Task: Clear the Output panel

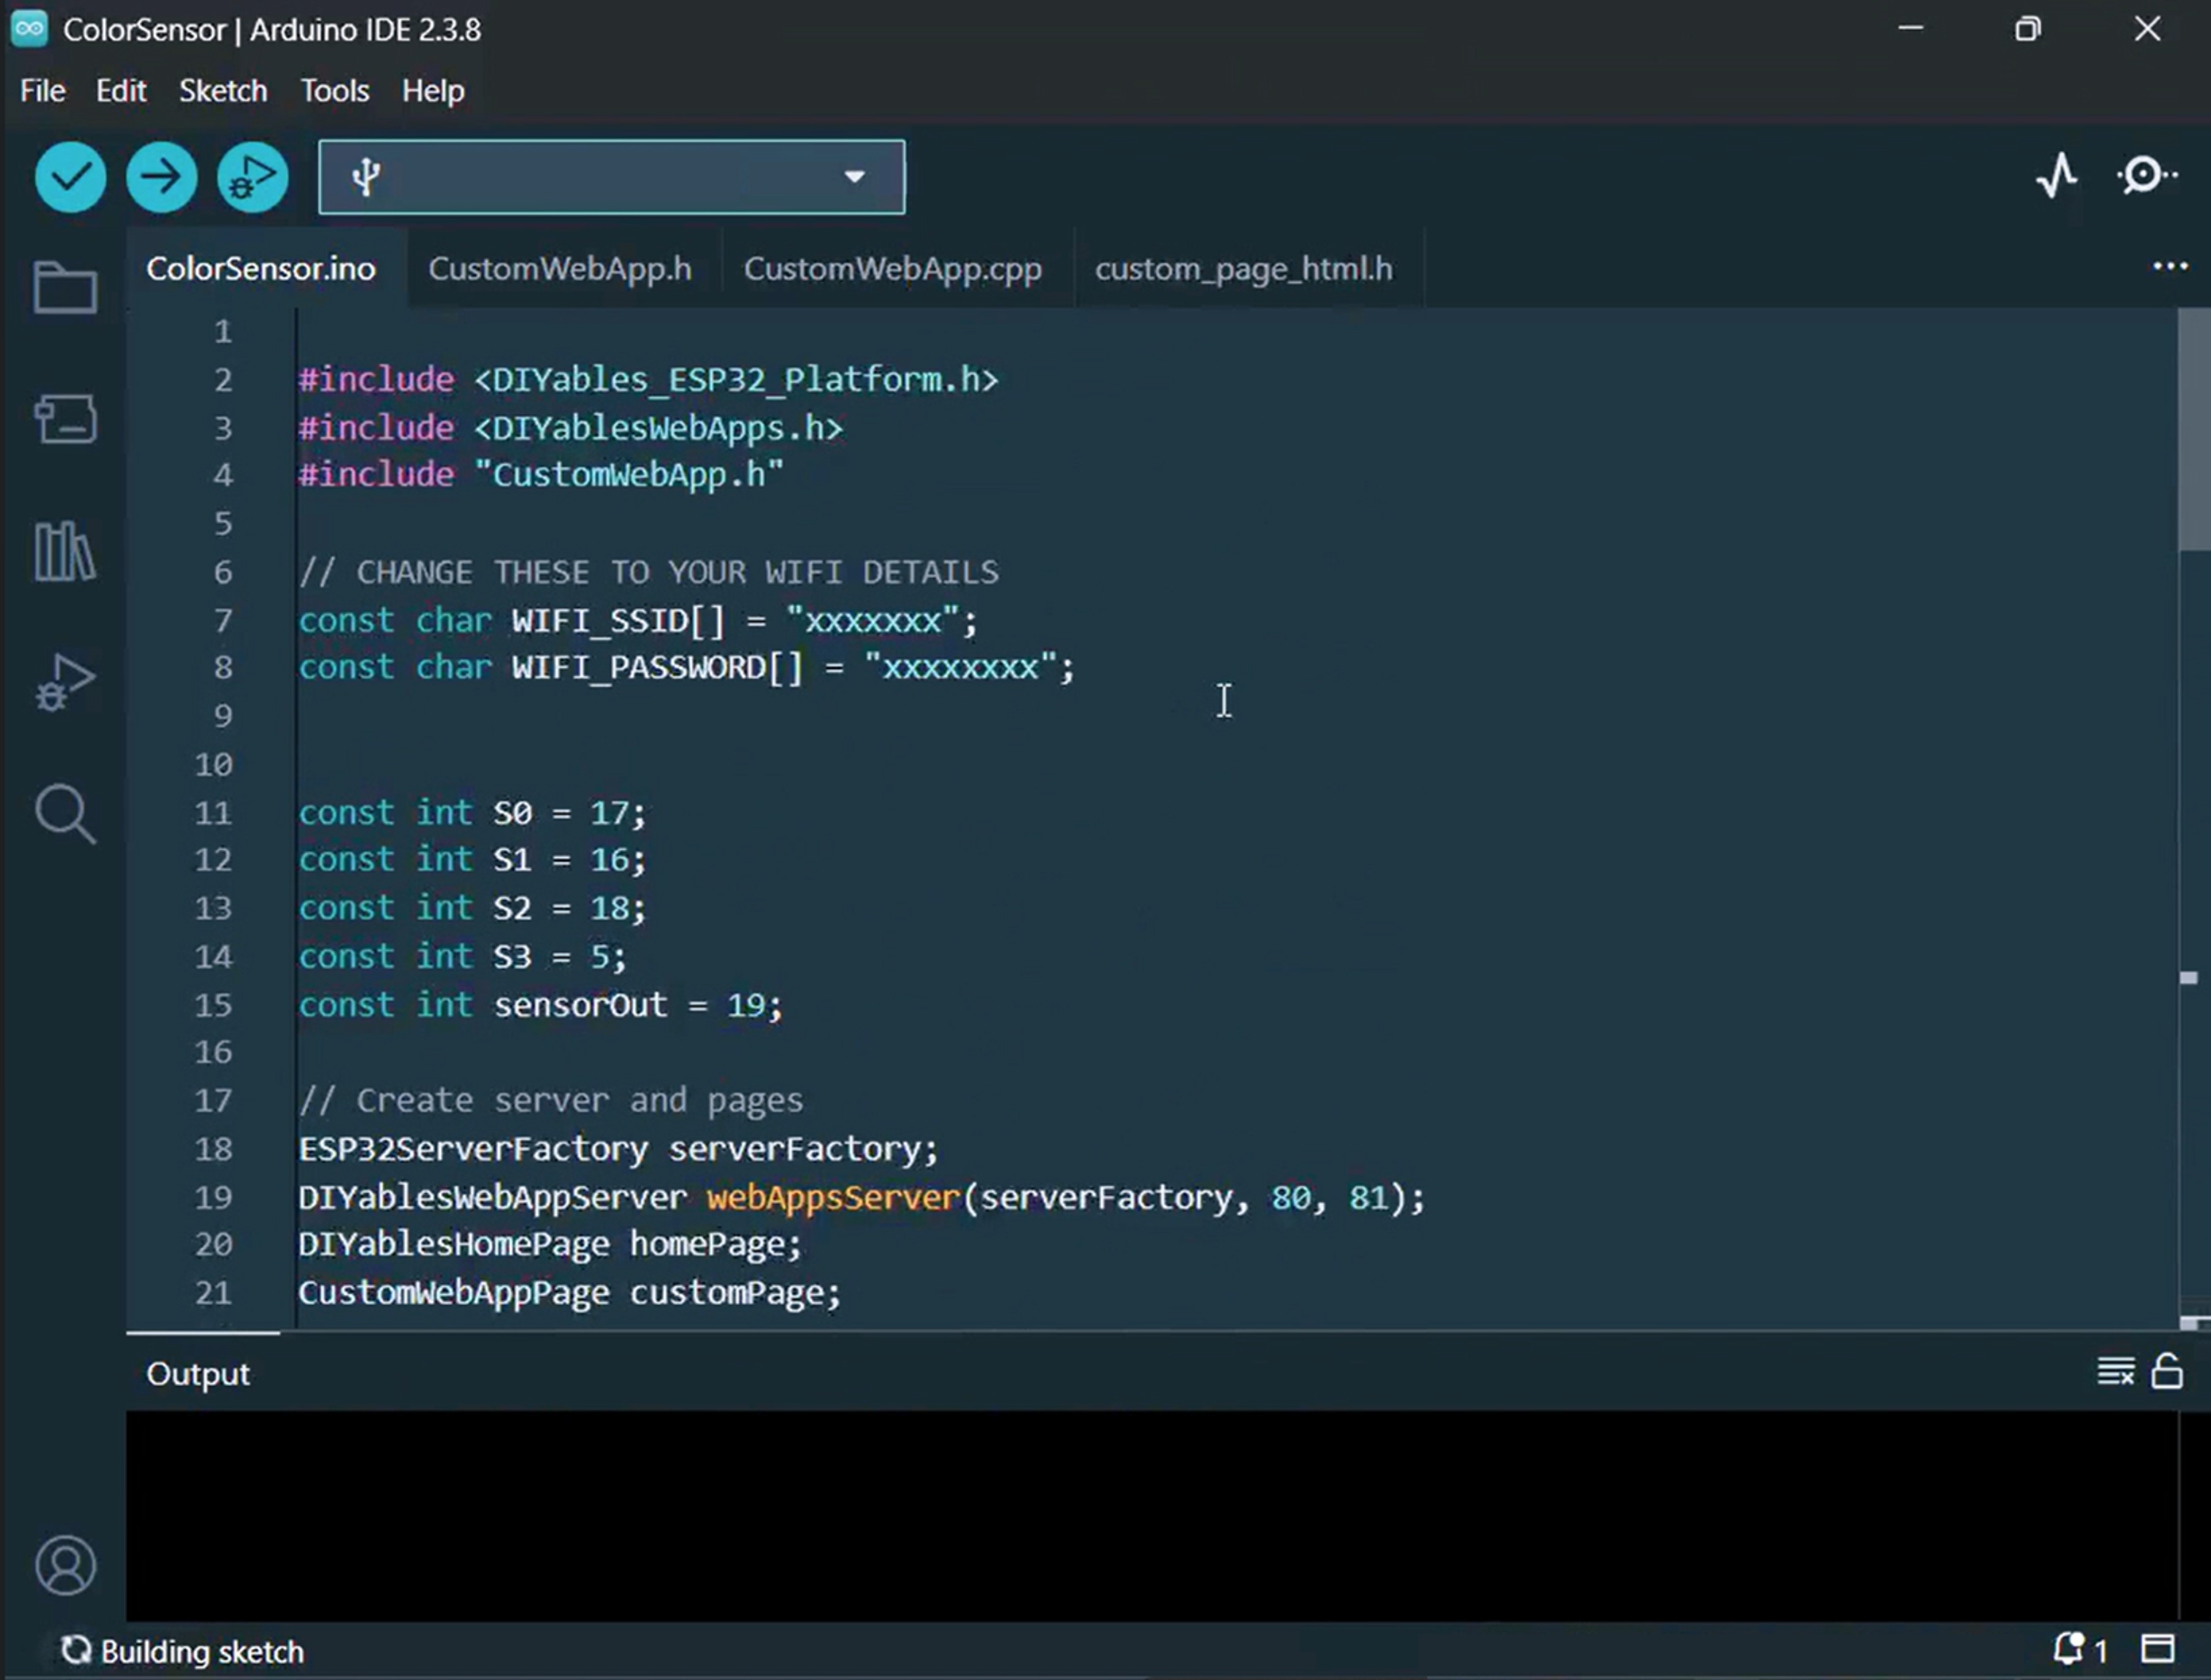Action: pos(2115,1371)
